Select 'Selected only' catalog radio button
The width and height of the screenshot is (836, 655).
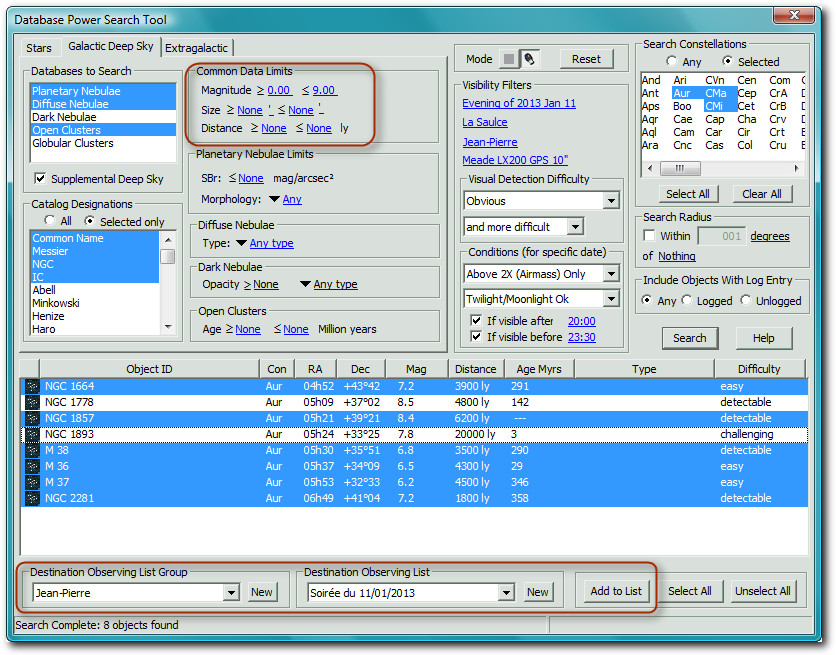pyautogui.click(x=89, y=220)
